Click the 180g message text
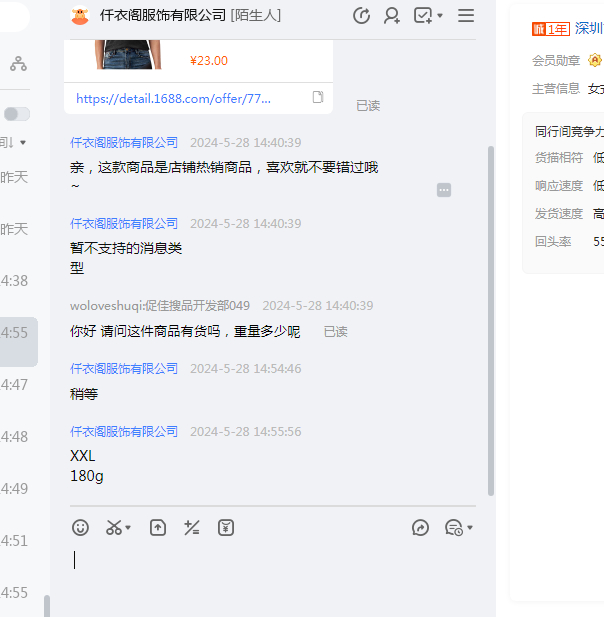 (87, 476)
